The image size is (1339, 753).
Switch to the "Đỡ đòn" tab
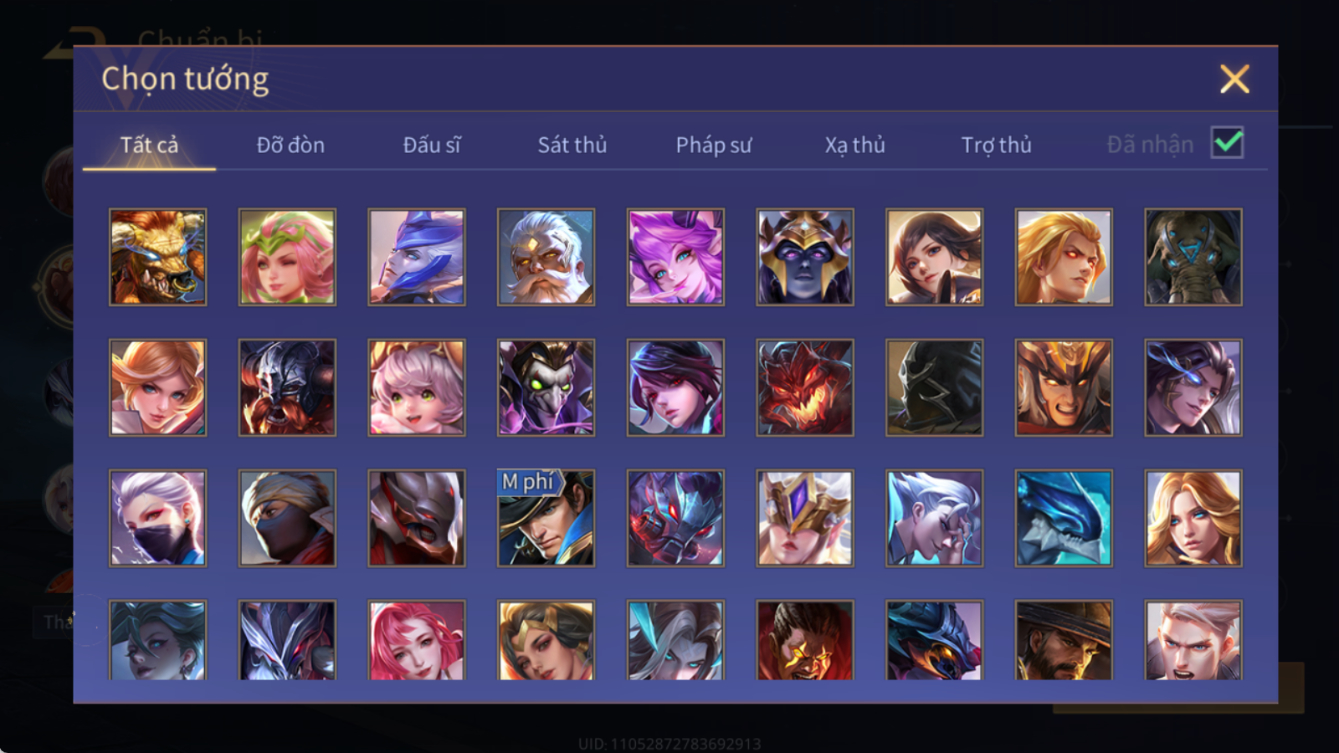point(290,145)
